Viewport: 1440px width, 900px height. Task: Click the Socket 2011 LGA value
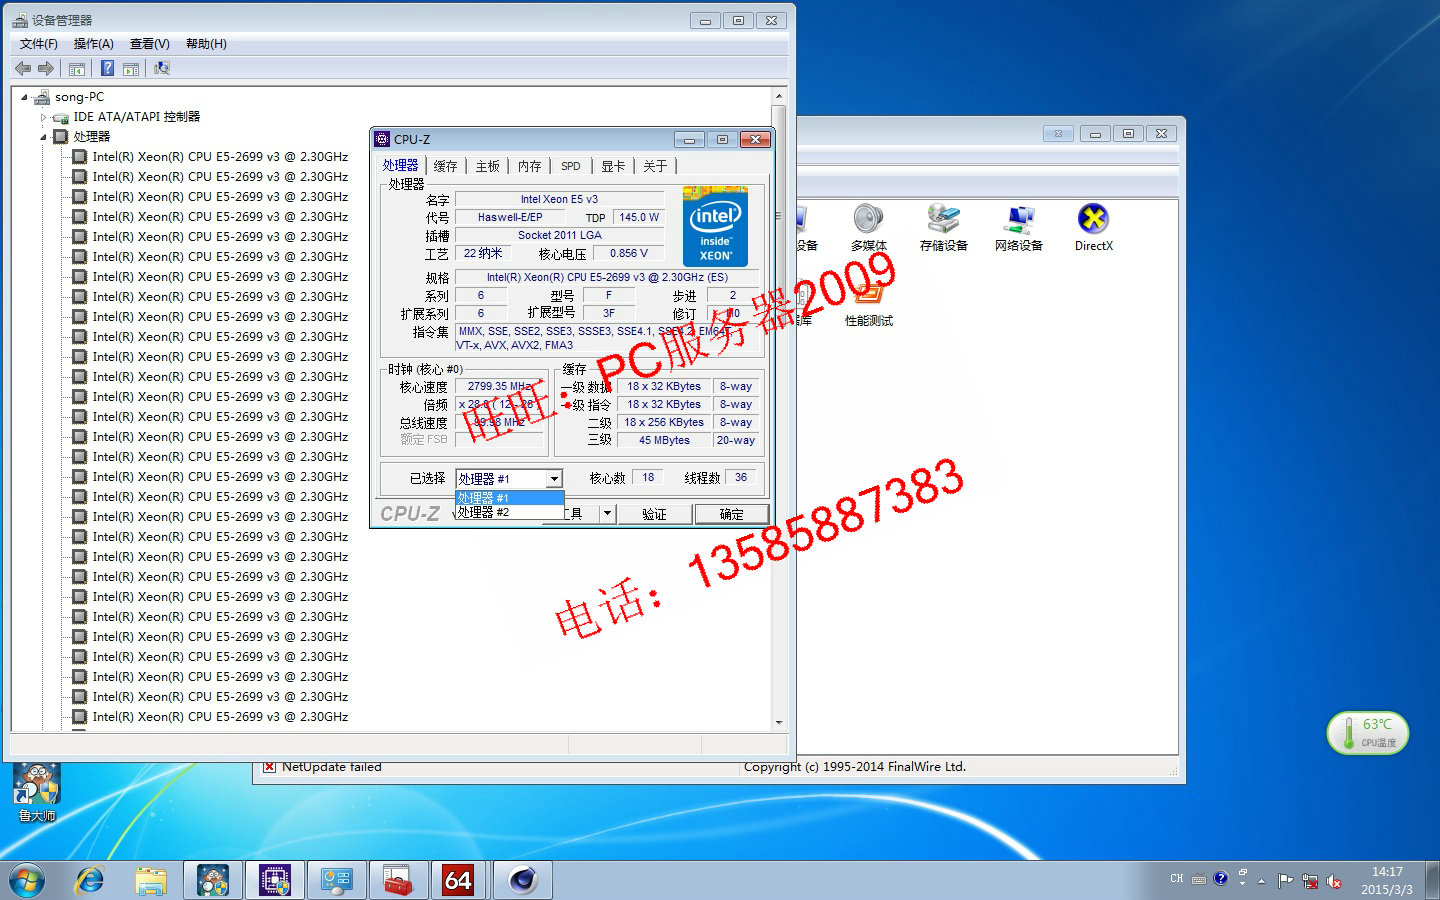point(559,235)
